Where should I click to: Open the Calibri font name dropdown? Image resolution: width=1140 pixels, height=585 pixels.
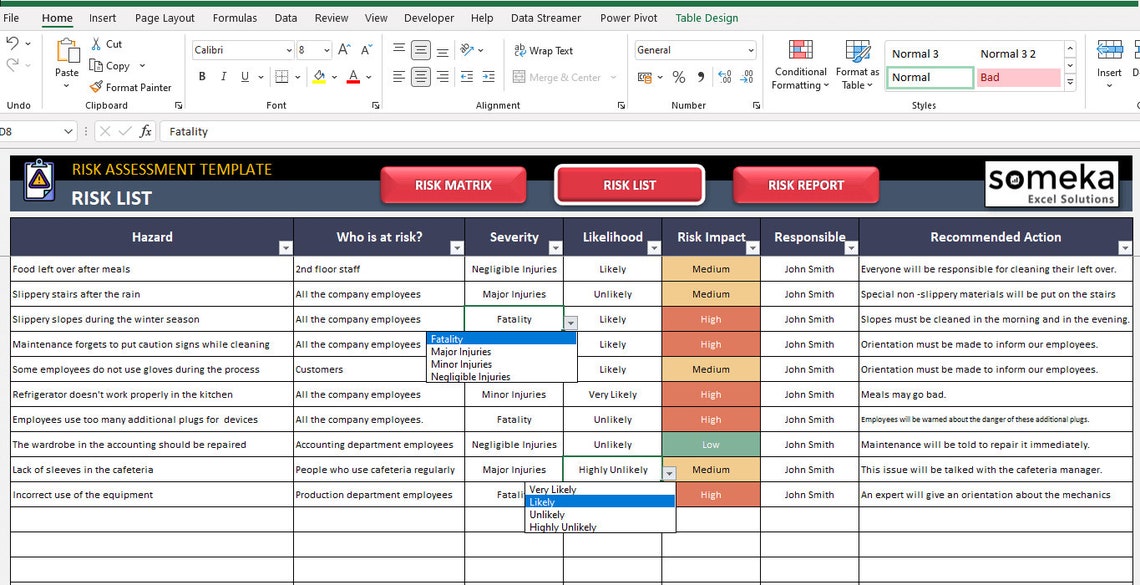pyautogui.click(x=290, y=49)
